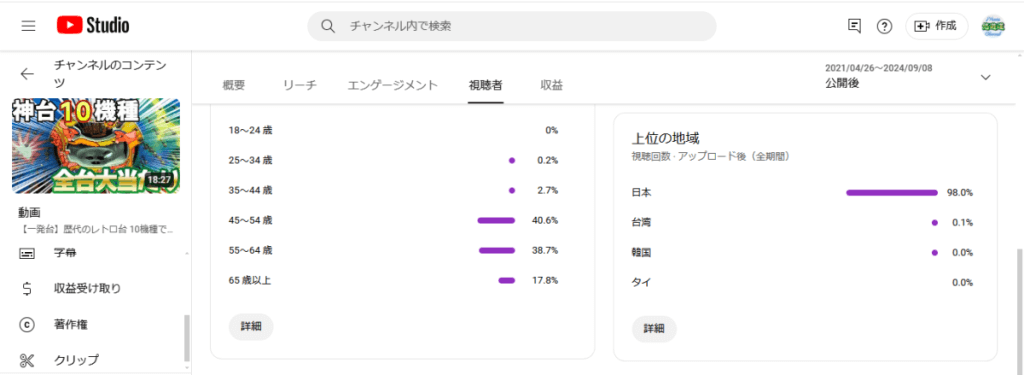Expand the date range dropdown chevron
1024x375 pixels.
pos(985,77)
